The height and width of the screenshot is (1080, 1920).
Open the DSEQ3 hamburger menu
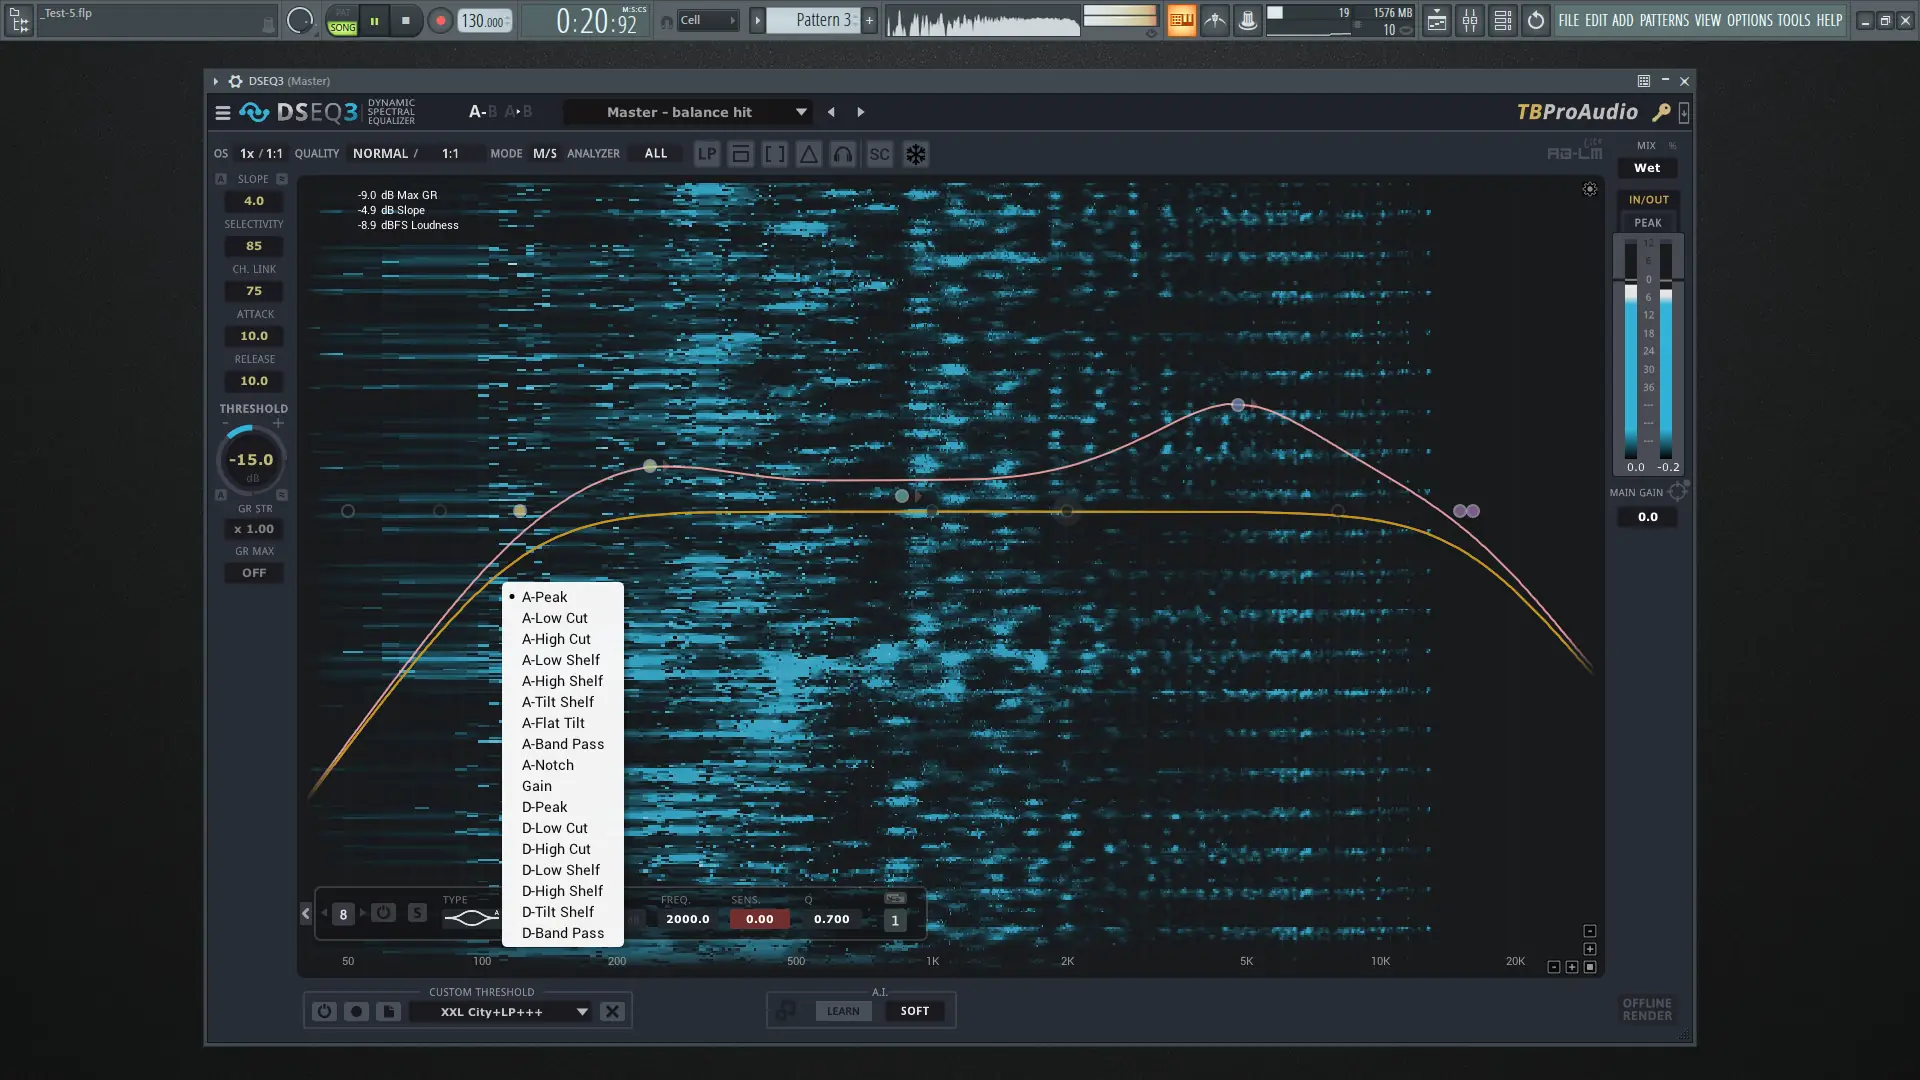[222, 113]
